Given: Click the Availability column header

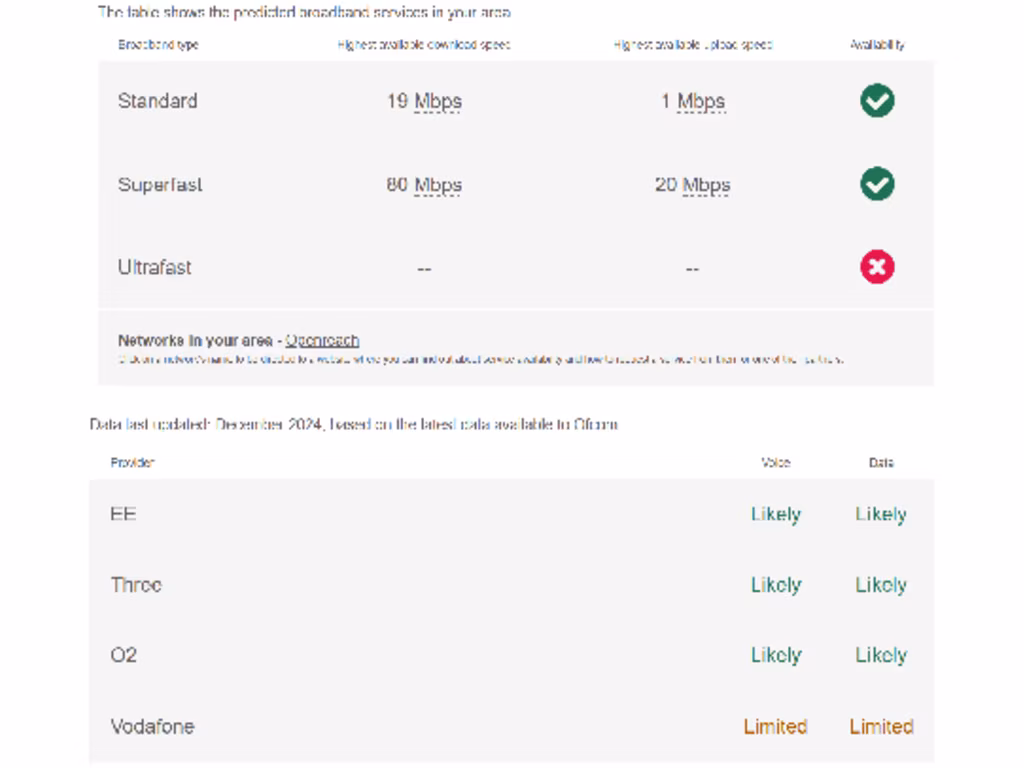Looking at the screenshot, I should [x=877, y=45].
